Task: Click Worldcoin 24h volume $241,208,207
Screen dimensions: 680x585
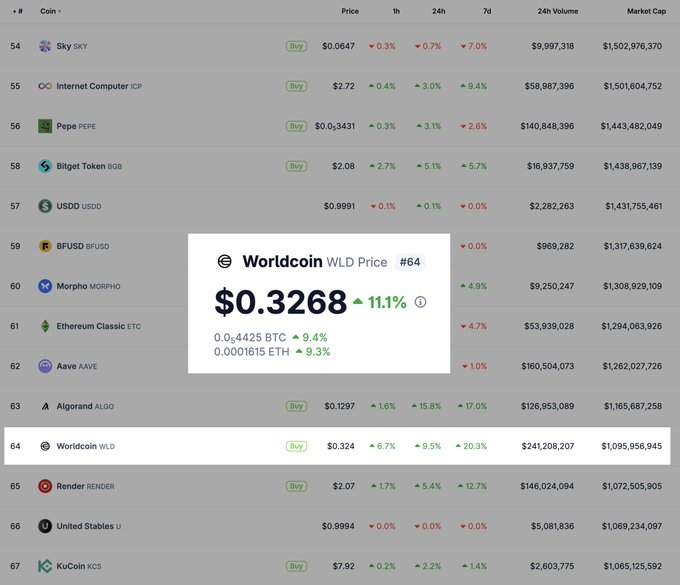Action: (x=548, y=446)
